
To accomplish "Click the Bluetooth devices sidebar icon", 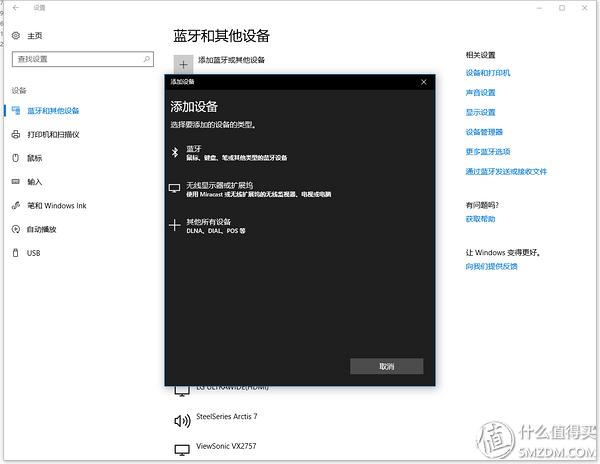I will click(16, 111).
